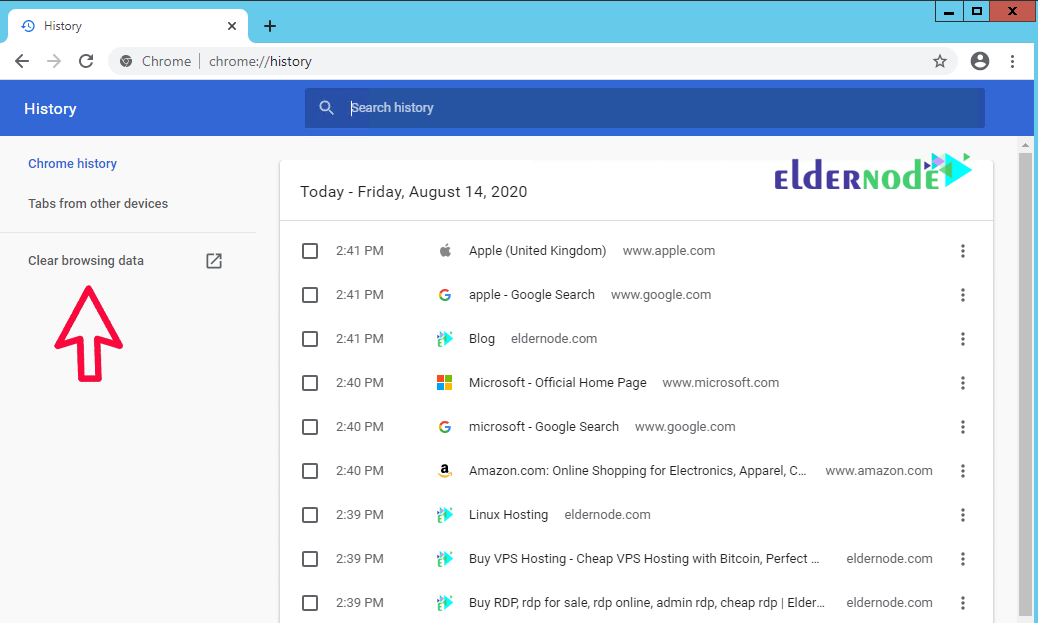Click the Eldernode favicon on Linux Hosting row
1038x623 pixels.
point(445,515)
